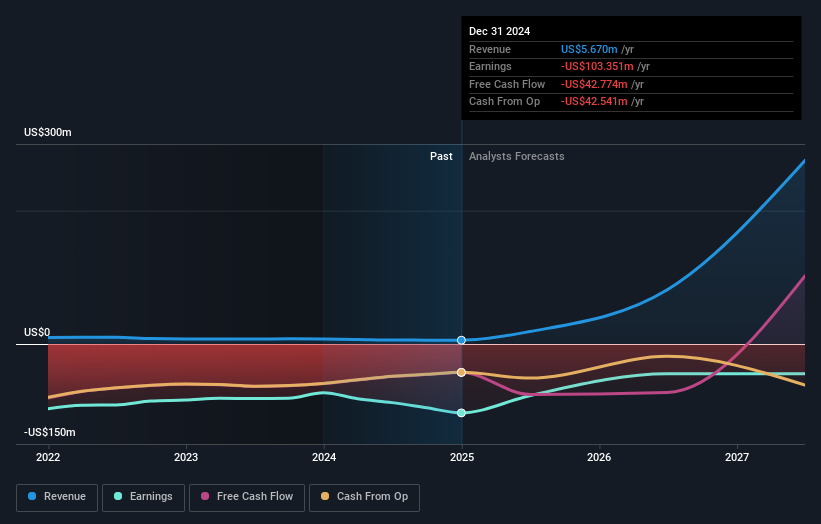Click the orange Cash From Op data point

coord(461,372)
